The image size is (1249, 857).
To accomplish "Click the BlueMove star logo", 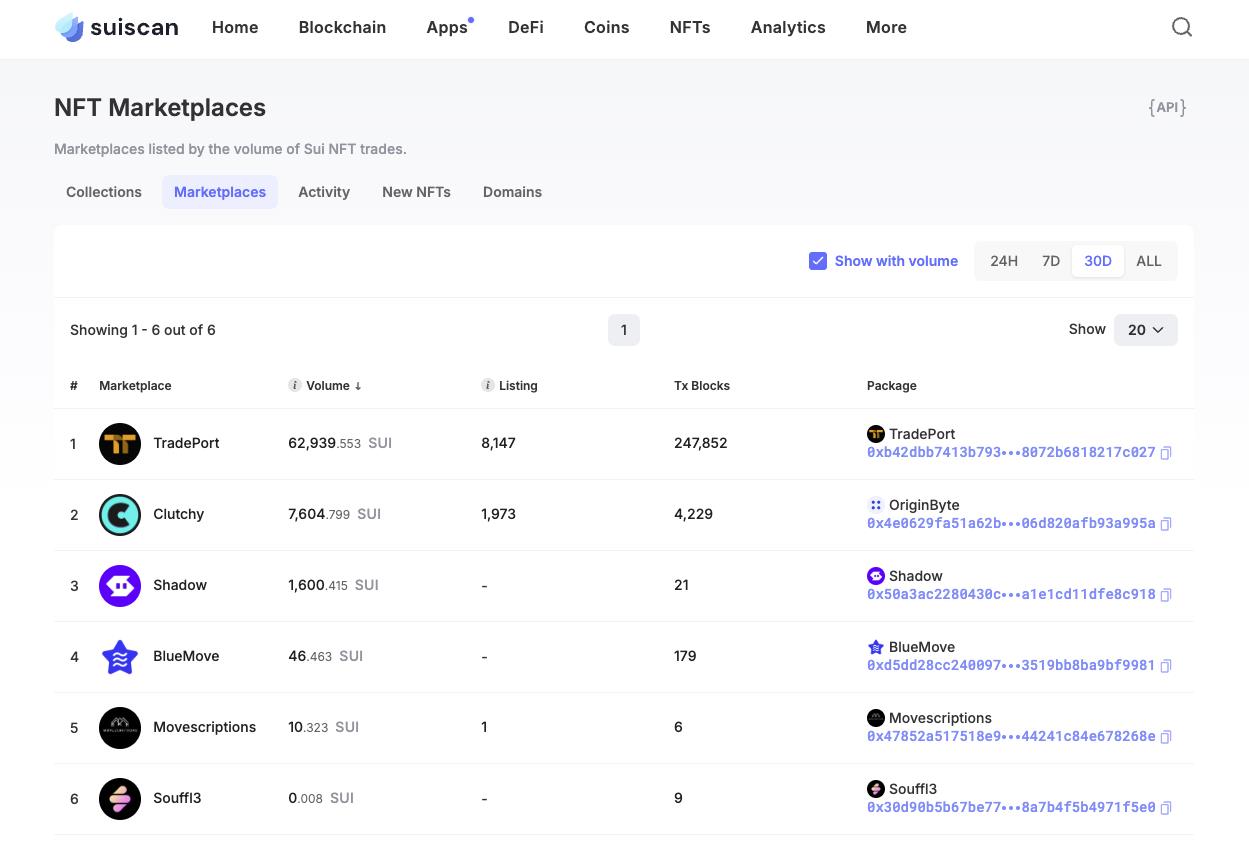I will click(120, 657).
